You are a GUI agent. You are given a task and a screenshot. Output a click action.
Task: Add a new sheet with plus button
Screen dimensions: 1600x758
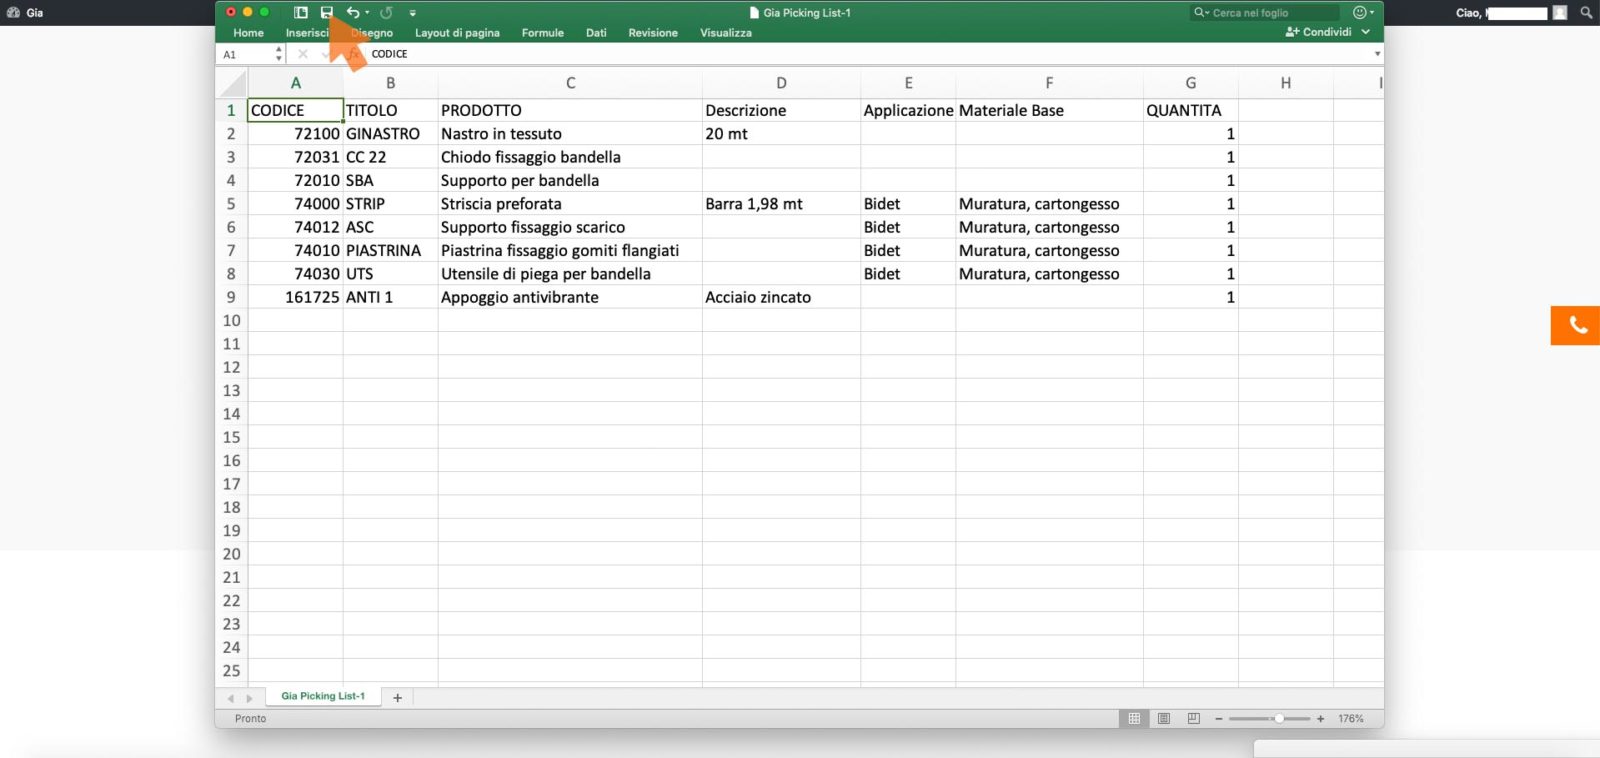[397, 698]
